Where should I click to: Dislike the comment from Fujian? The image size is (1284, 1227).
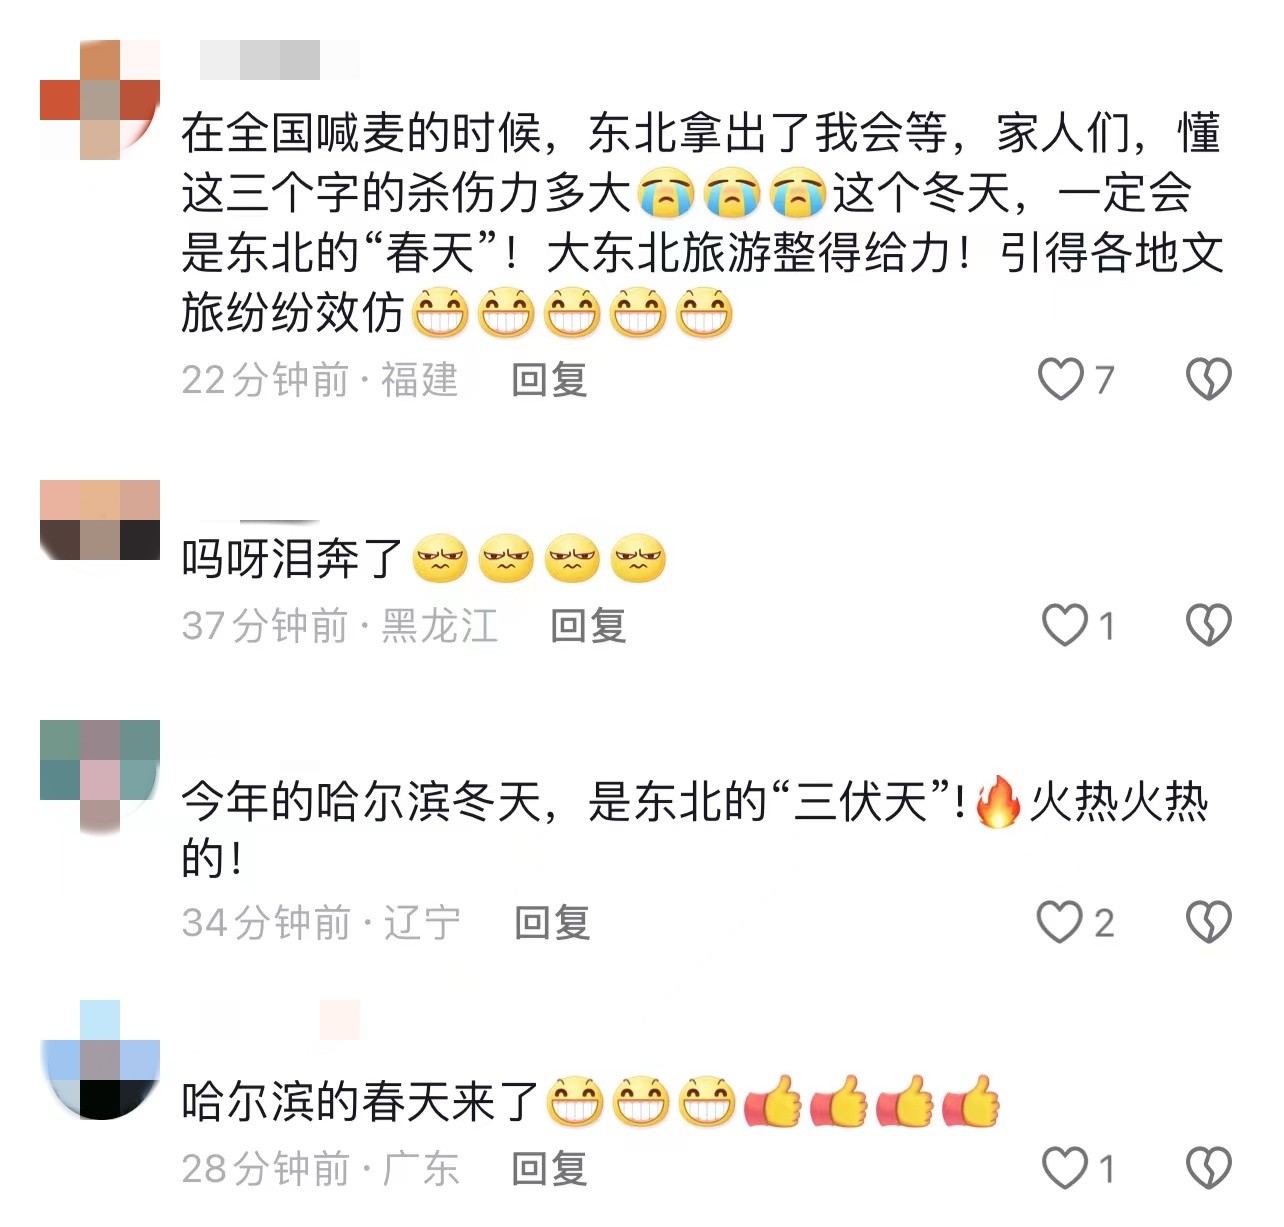[x=1208, y=379]
